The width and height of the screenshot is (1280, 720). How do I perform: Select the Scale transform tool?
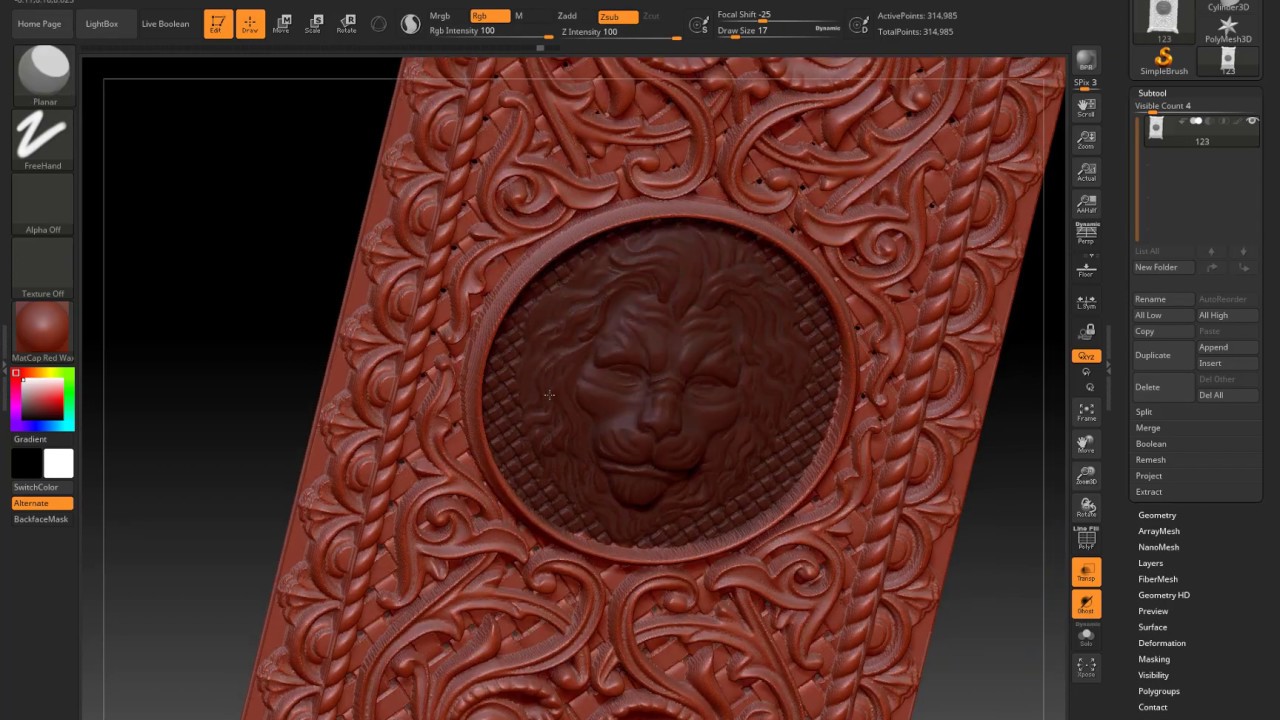point(313,23)
